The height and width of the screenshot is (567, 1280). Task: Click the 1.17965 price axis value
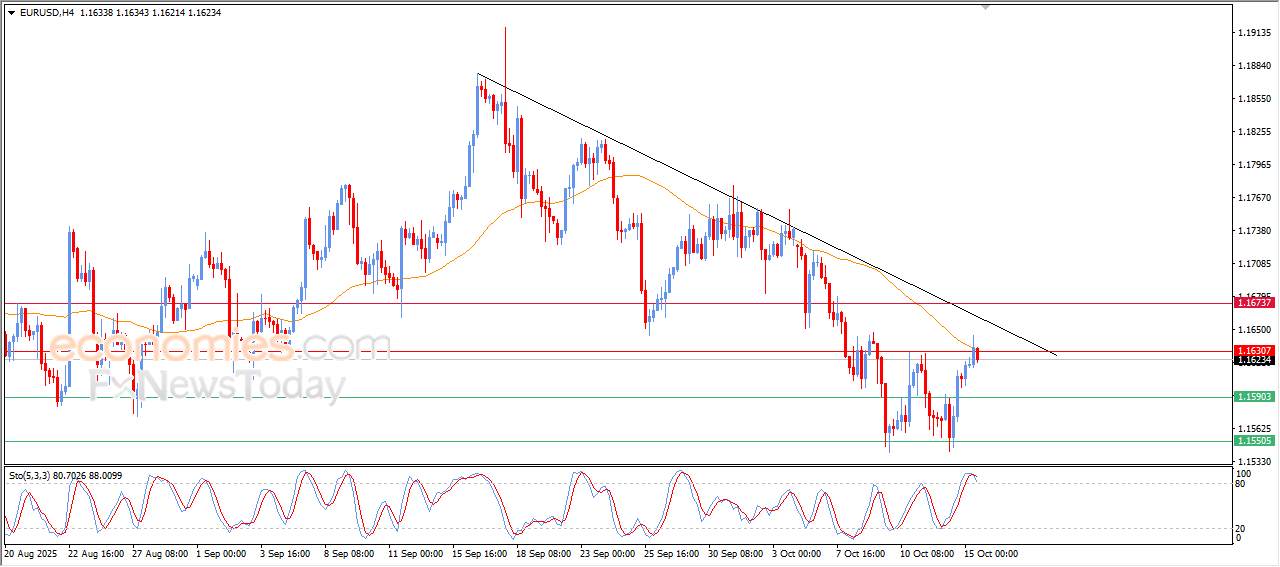pos(1254,165)
